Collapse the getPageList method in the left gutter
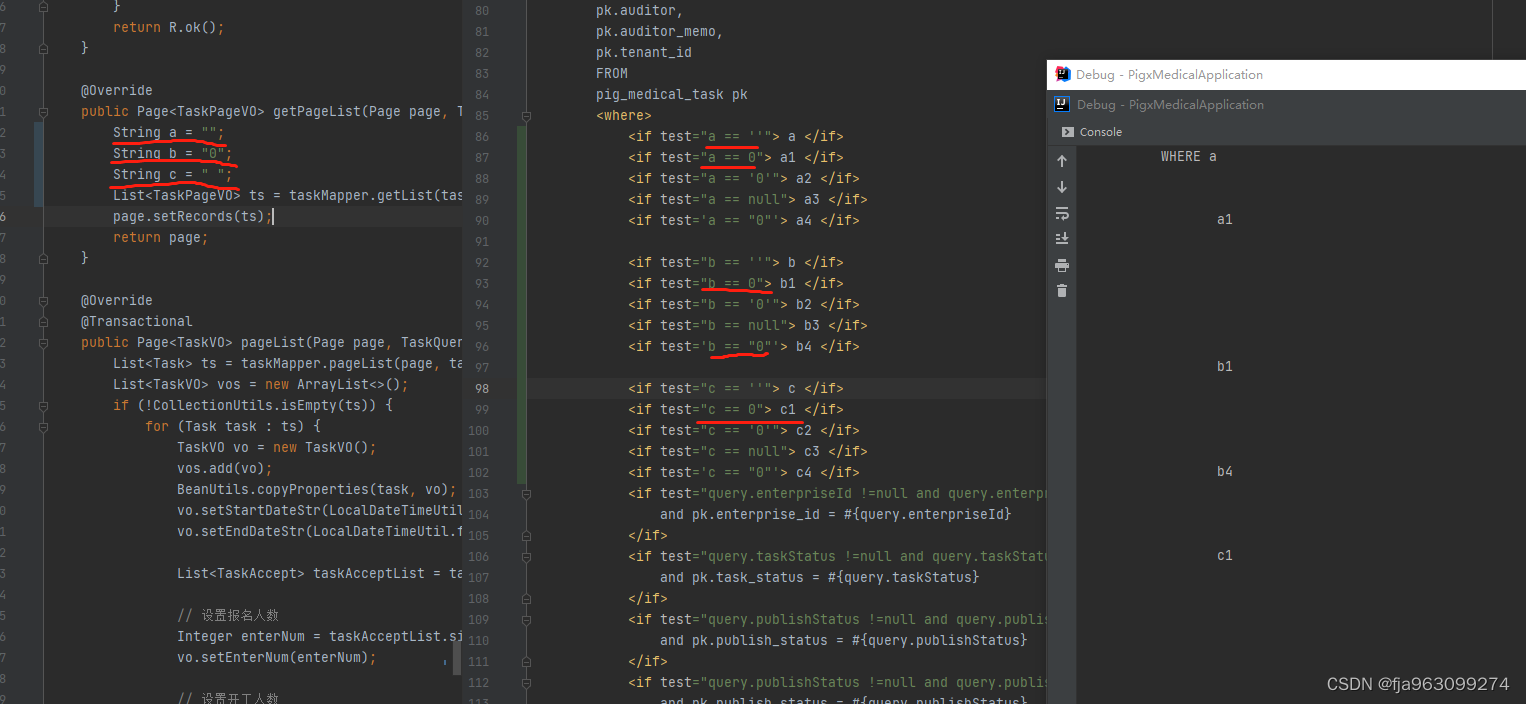 tap(42, 111)
